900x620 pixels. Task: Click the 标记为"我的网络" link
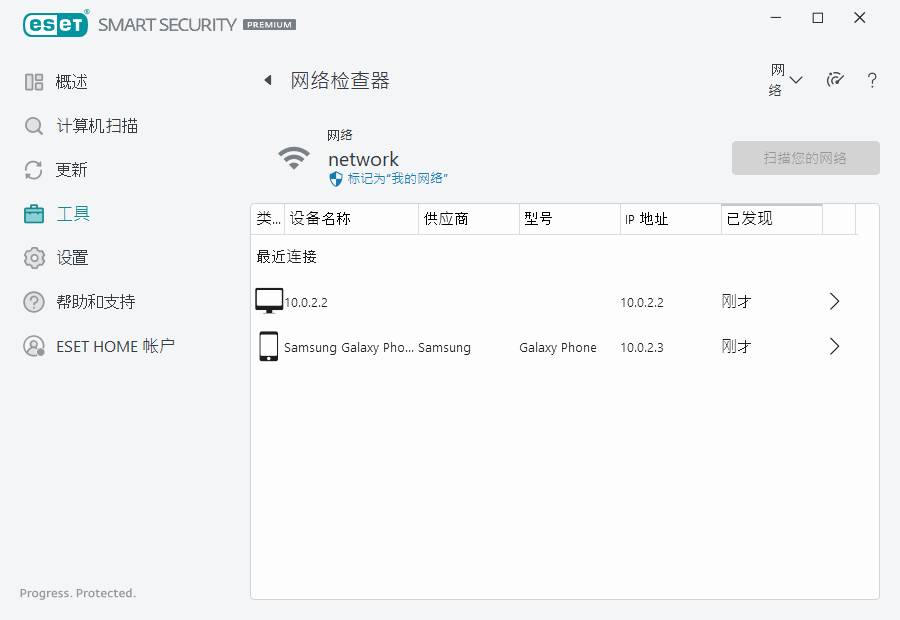pos(397,178)
